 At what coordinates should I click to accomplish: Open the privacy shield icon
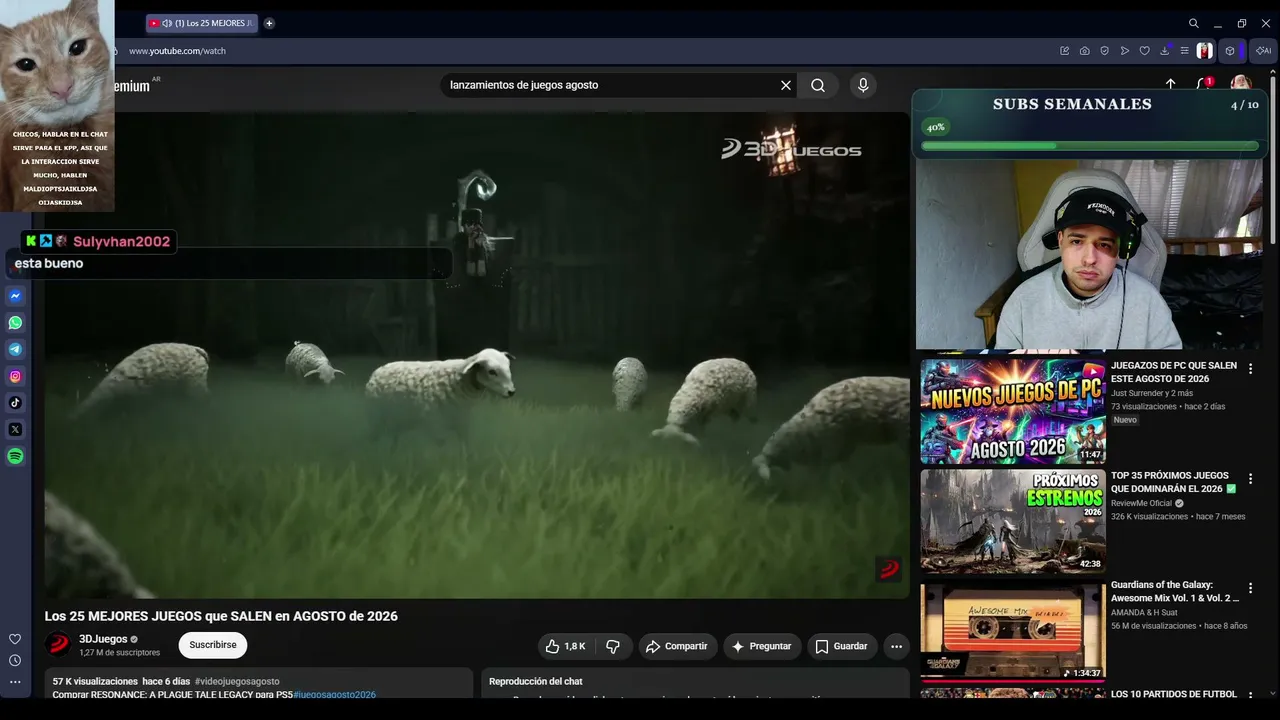click(1105, 51)
